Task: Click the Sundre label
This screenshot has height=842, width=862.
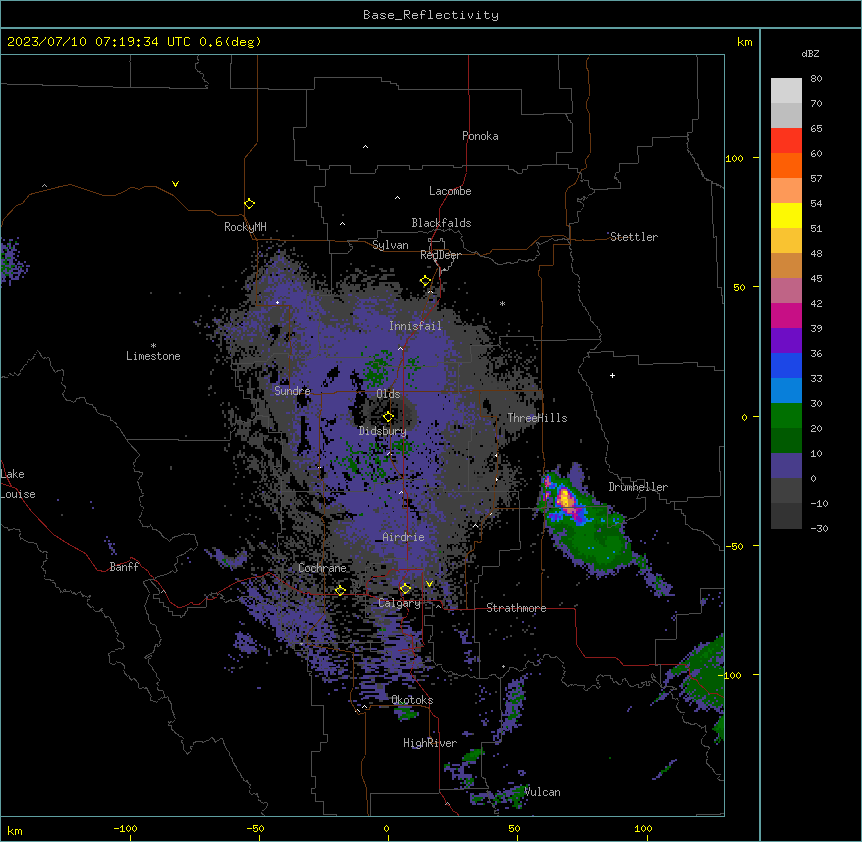Action: coord(292,391)
